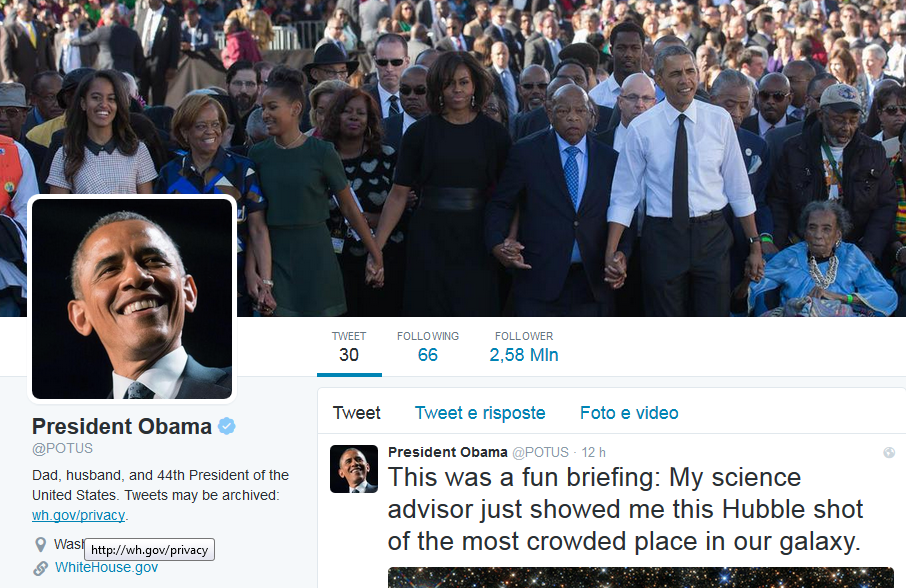The image size is (906, 588).
Task: Switch to Tweet e risposte tab
Action: 480,413
